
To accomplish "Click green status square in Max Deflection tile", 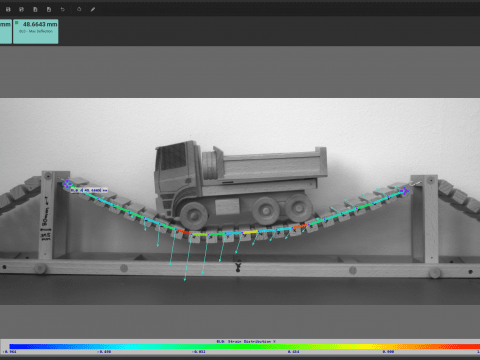I will pos(17,23).
